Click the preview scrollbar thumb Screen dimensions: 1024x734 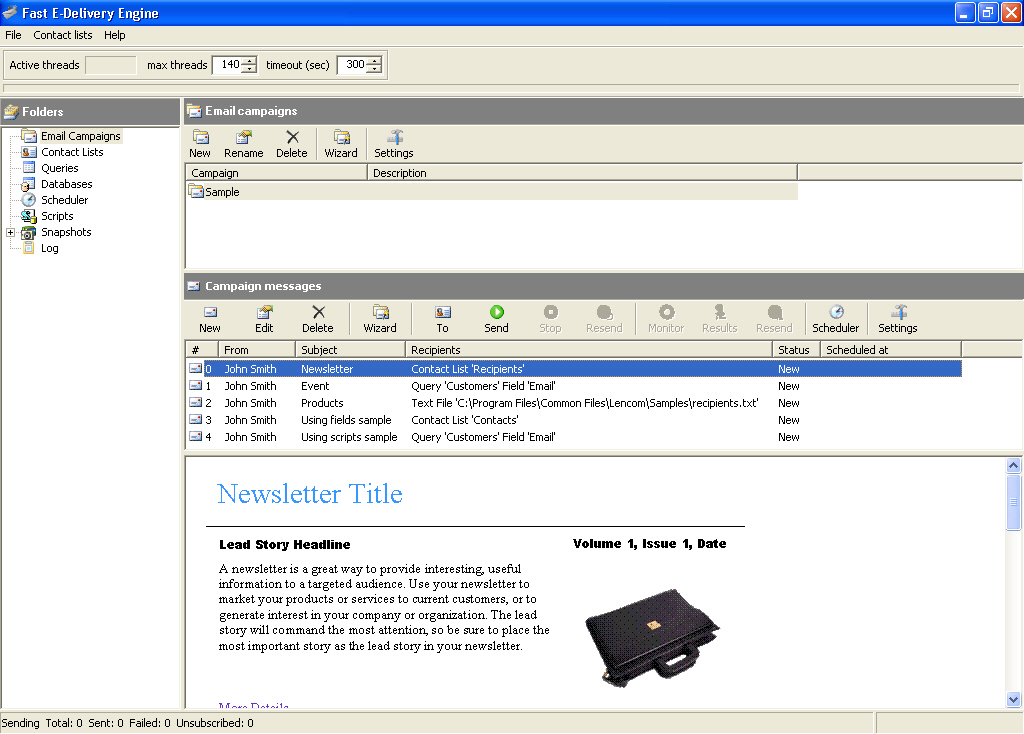(1014, 502)
